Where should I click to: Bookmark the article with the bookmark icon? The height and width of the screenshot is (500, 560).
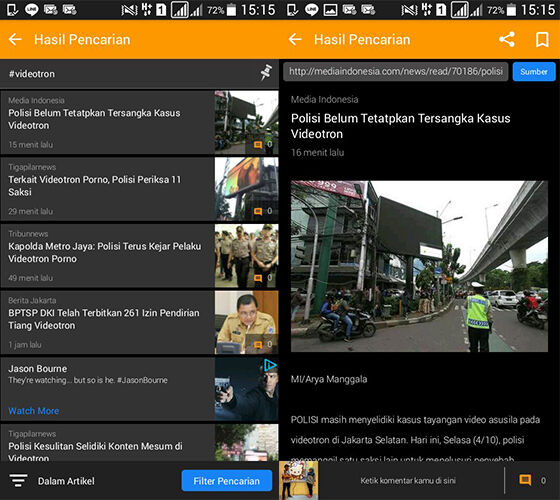coord(542,39)
